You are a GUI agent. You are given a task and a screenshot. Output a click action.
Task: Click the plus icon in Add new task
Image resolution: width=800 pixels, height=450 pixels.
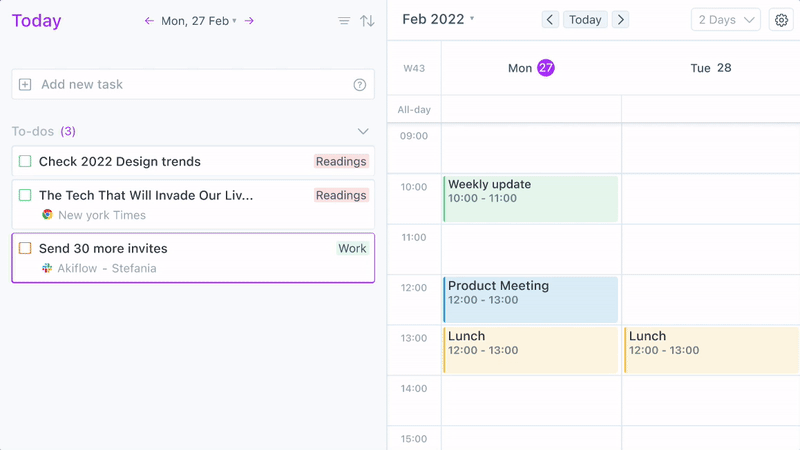pos(25,85)
